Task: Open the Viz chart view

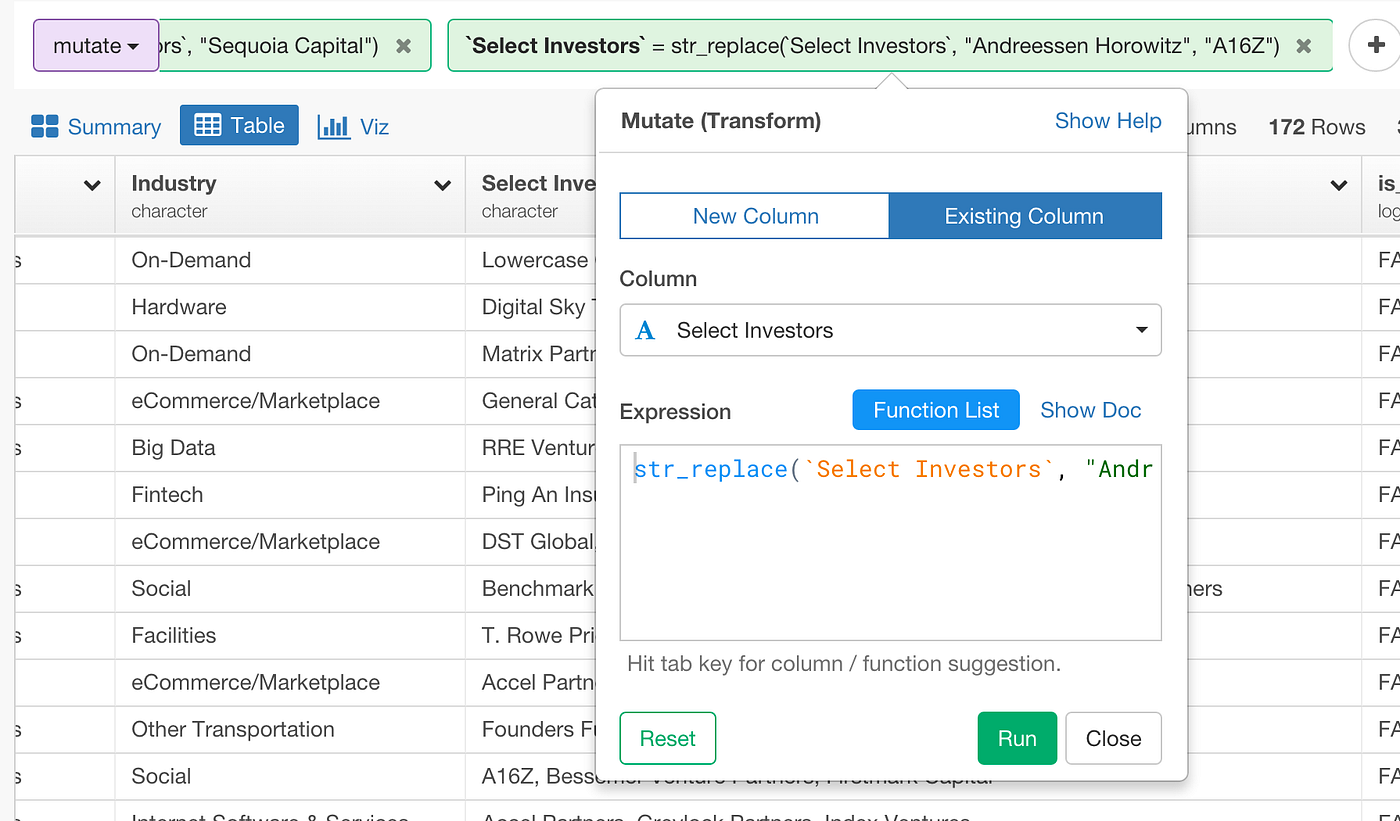Action: [353, 126]
